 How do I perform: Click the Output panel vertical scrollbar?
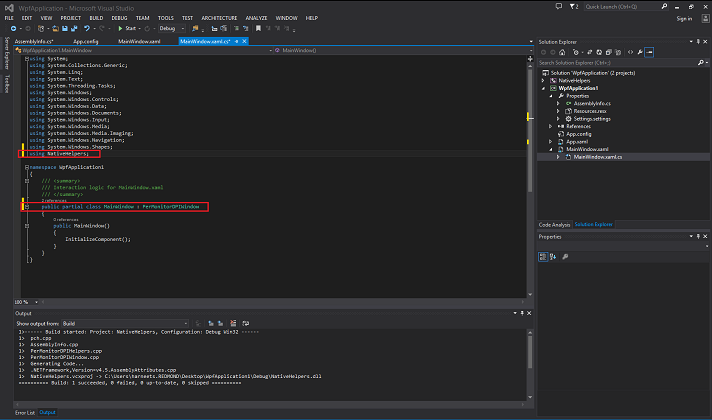pyautogui.click(x=530, y=365)
